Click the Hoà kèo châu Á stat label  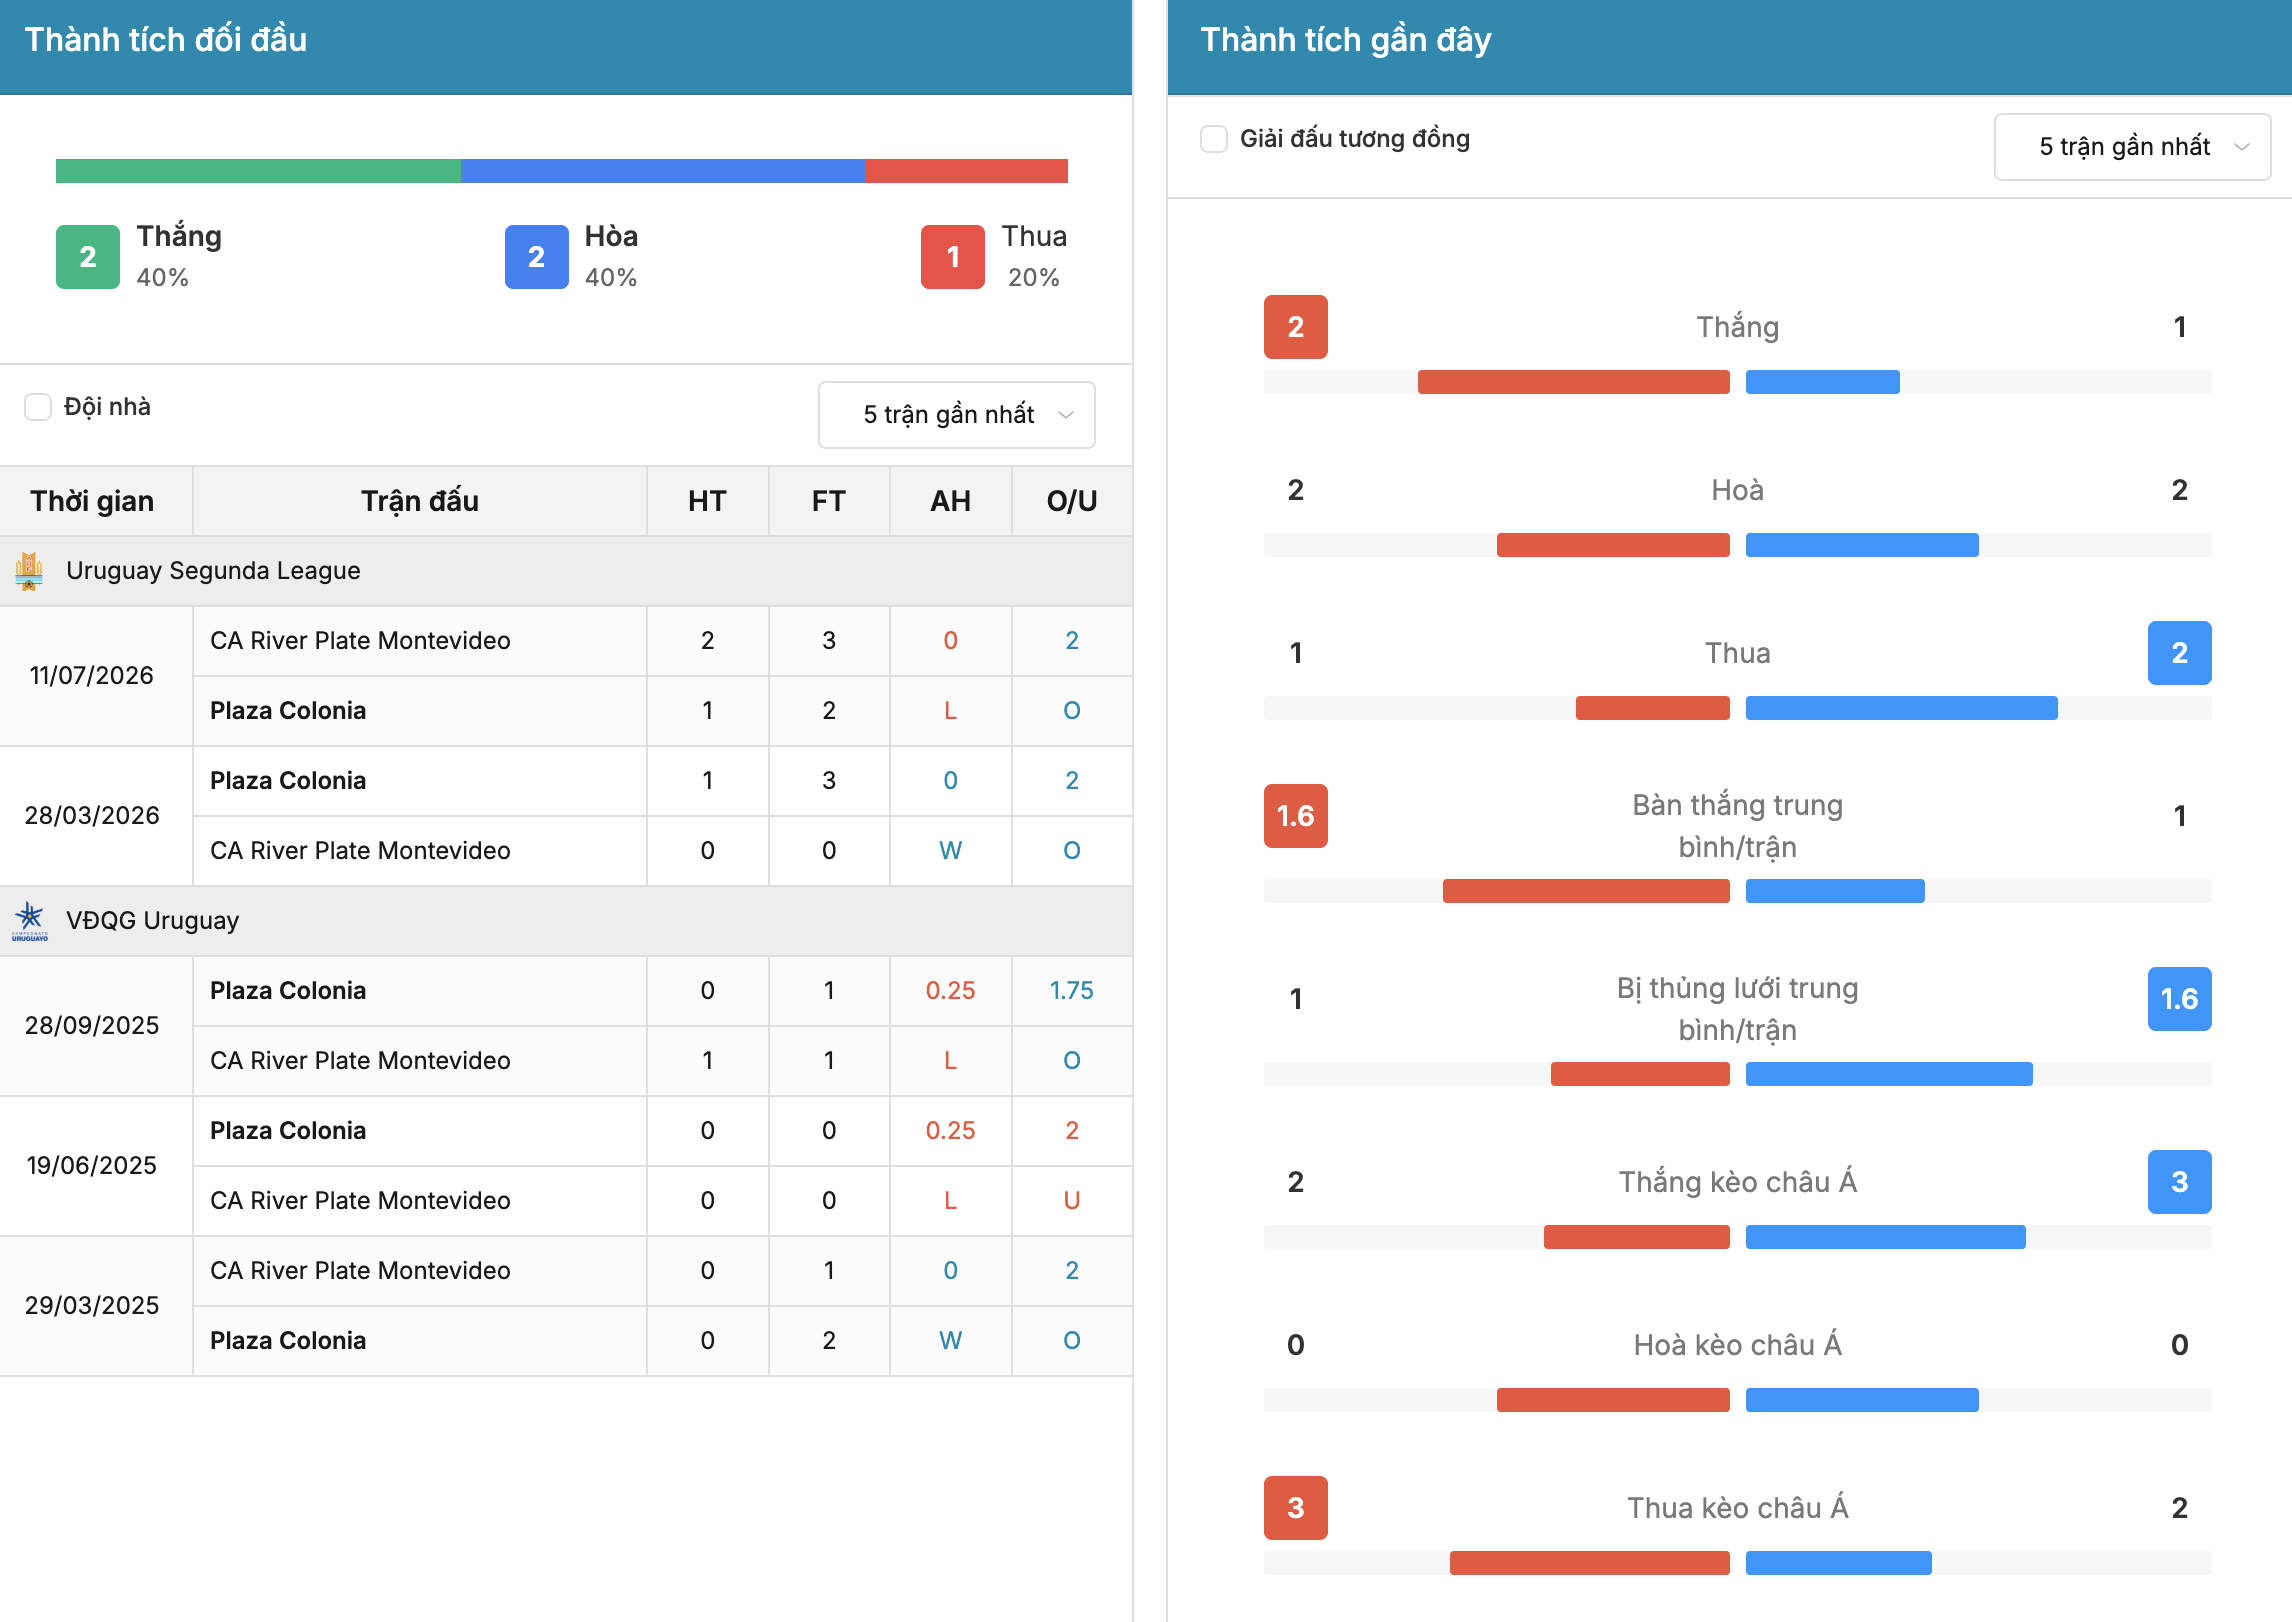1738,1345
